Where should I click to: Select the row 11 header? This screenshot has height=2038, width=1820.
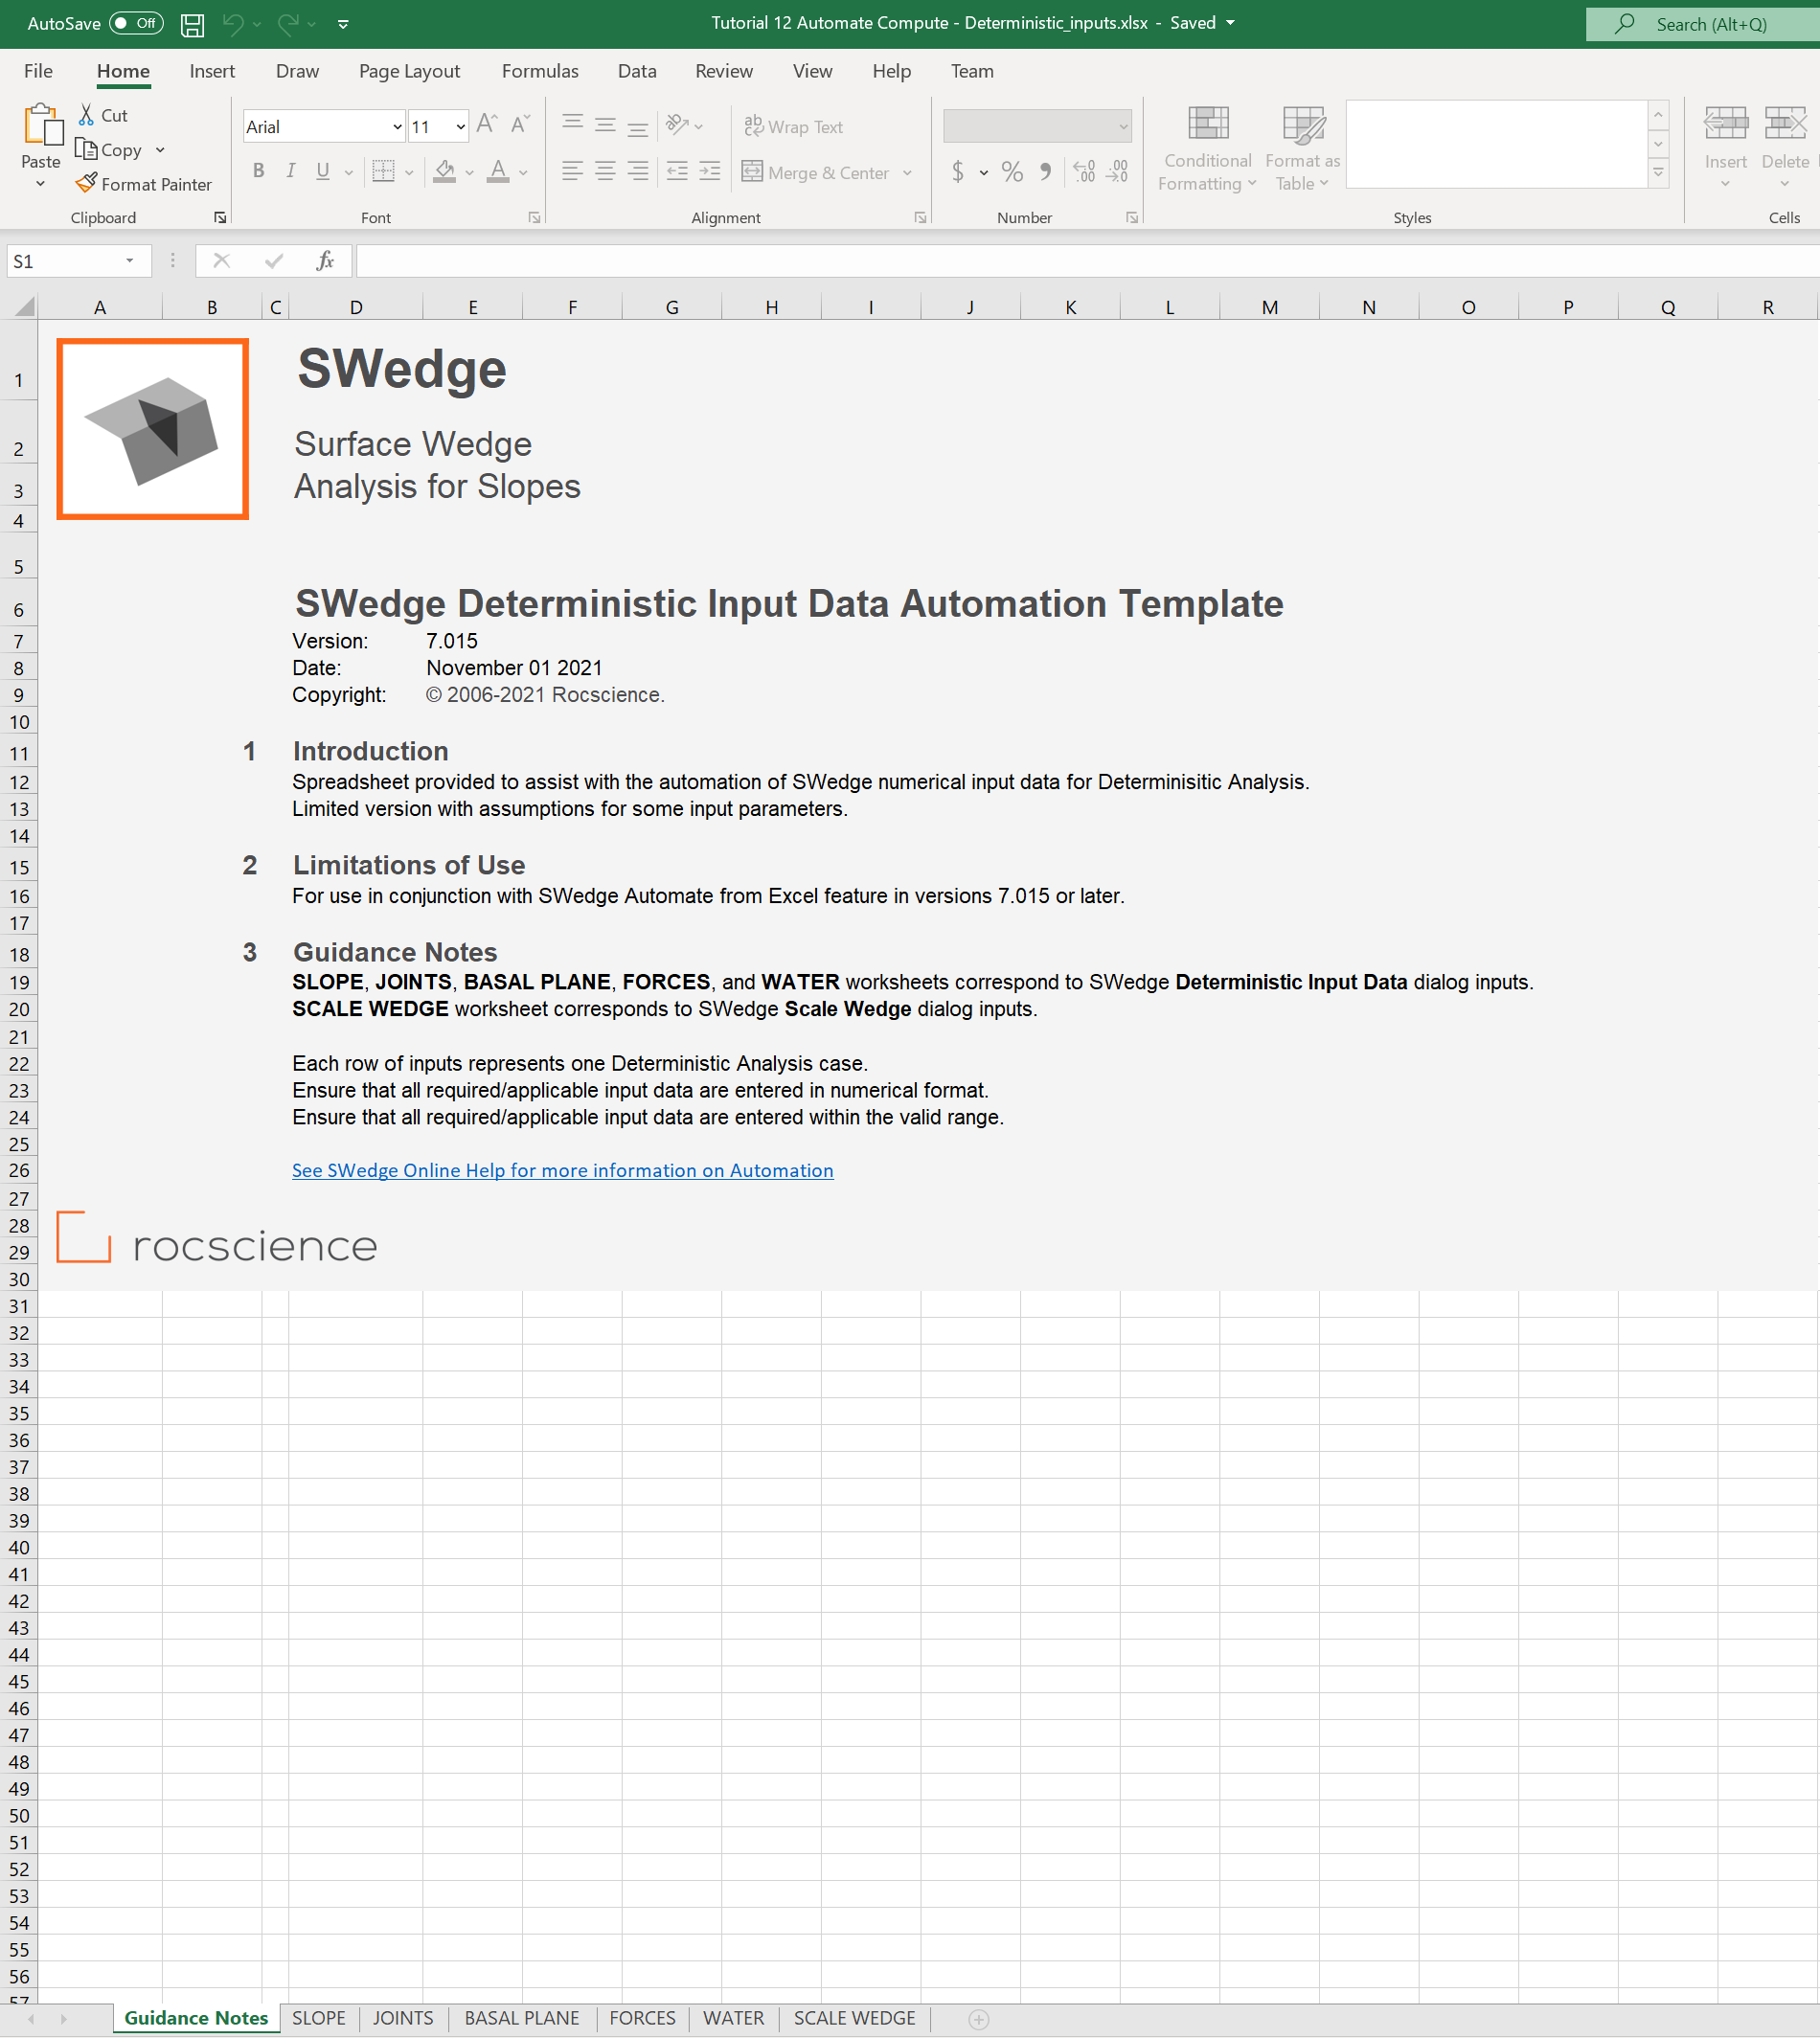point(19,754)
